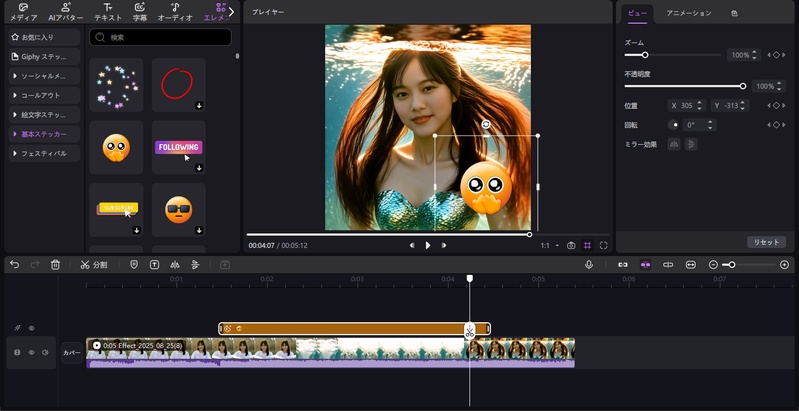Add keyframe for 位置 position
The height and width of the screenshot is (411, 799).
(x=776, y=105)
